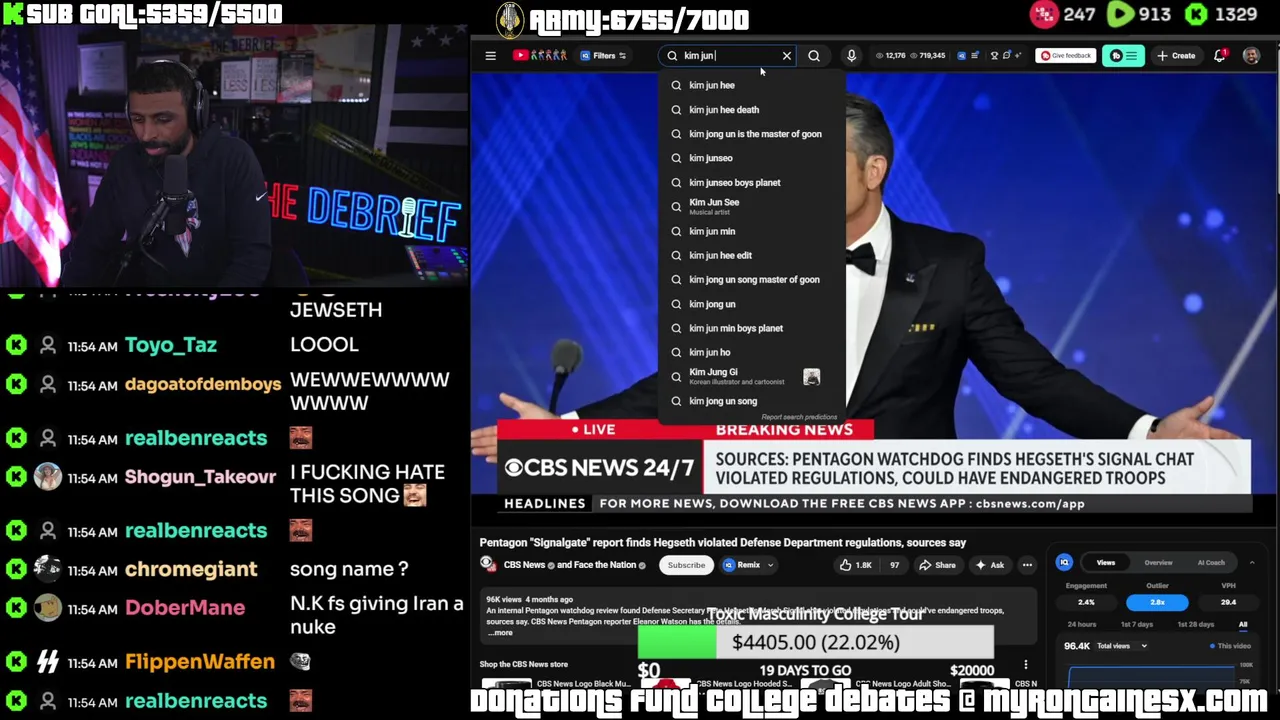Select '1st 28 days' time range

[x=1195, y=625]
